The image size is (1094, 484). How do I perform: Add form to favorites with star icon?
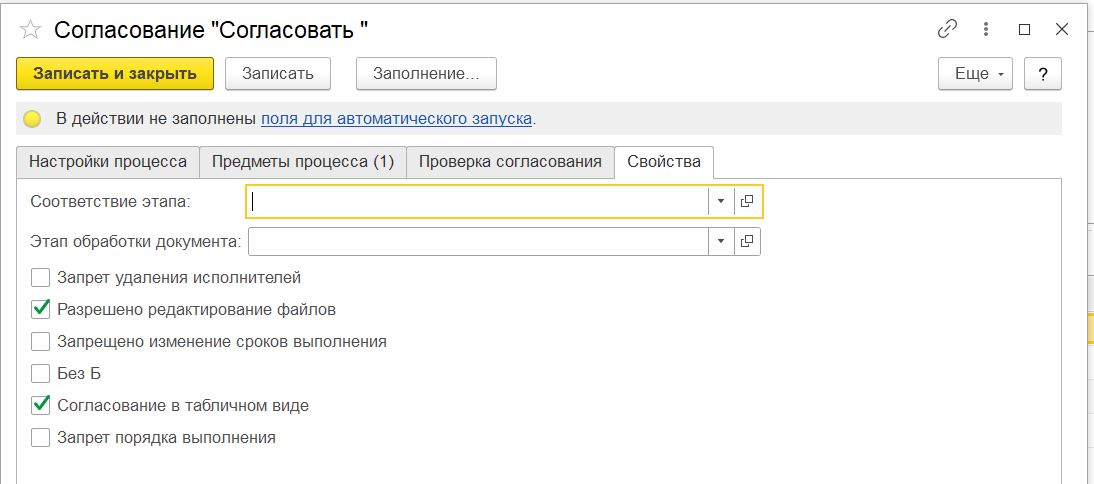[30, 30]
